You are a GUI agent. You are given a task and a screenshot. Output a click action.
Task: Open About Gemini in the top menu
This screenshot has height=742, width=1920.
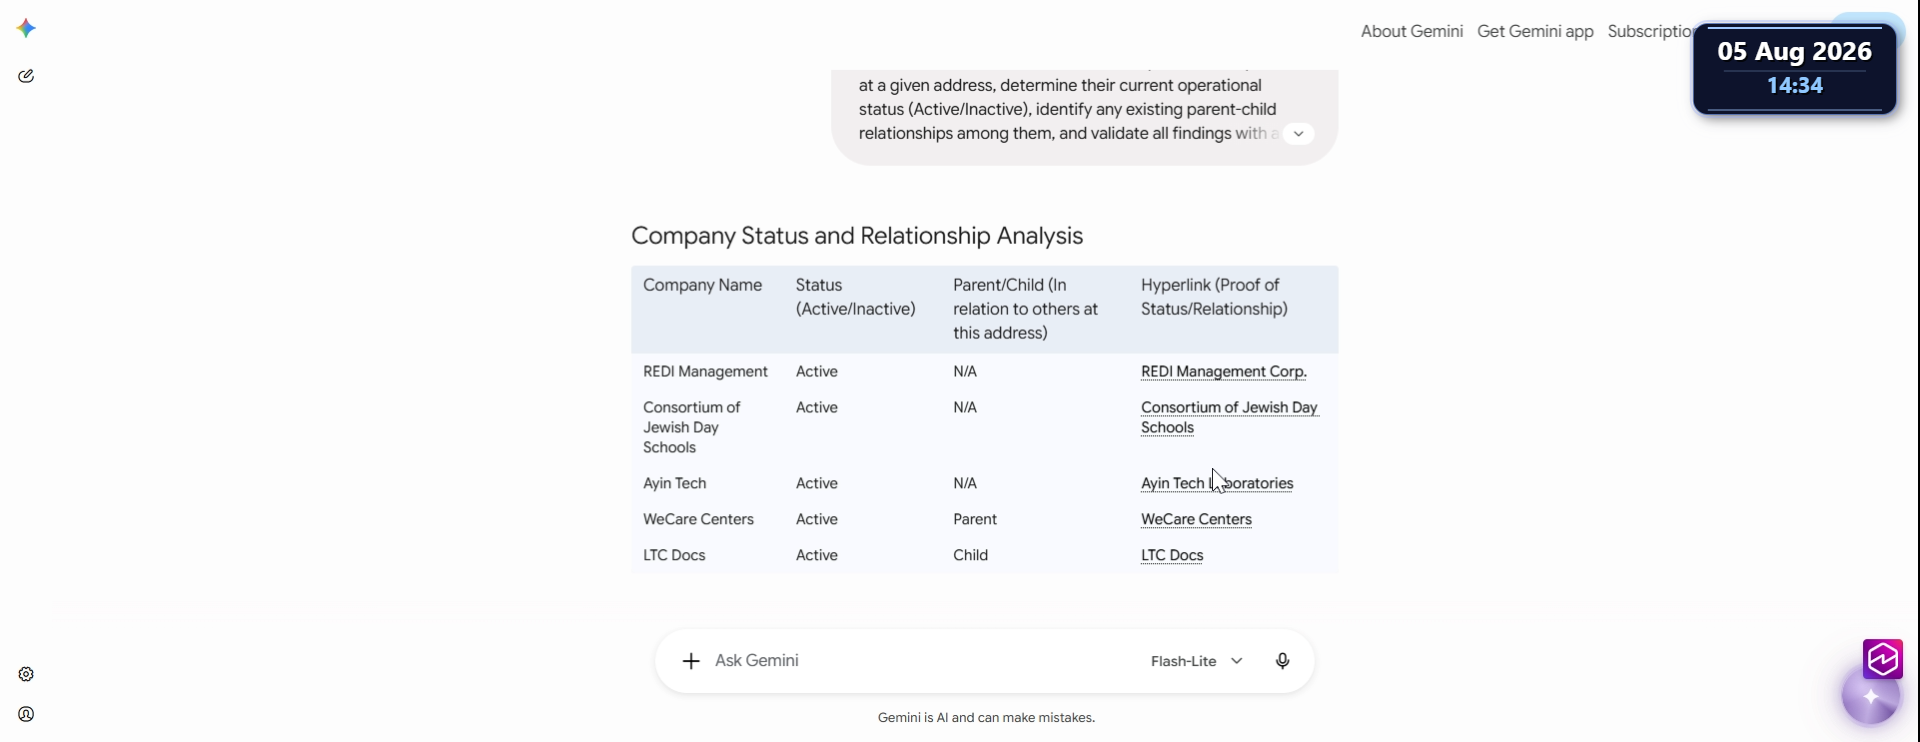tap(1411, 31)
